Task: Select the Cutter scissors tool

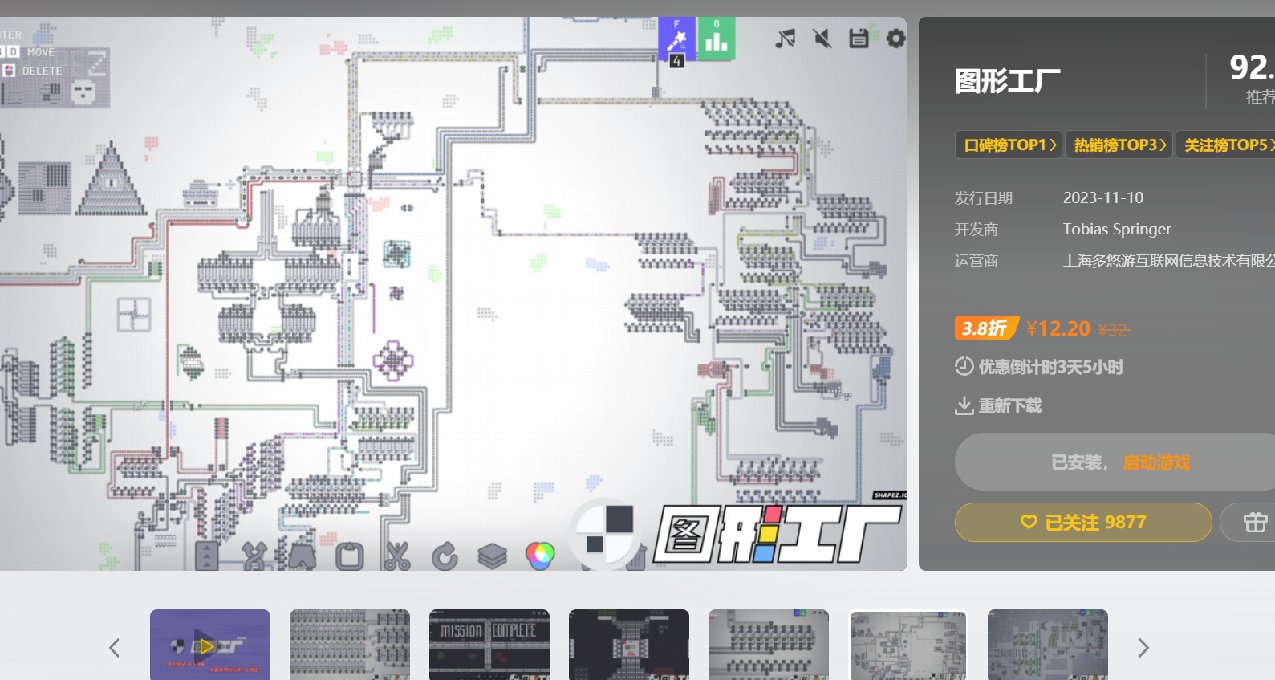Action: (x=396, y=557)
